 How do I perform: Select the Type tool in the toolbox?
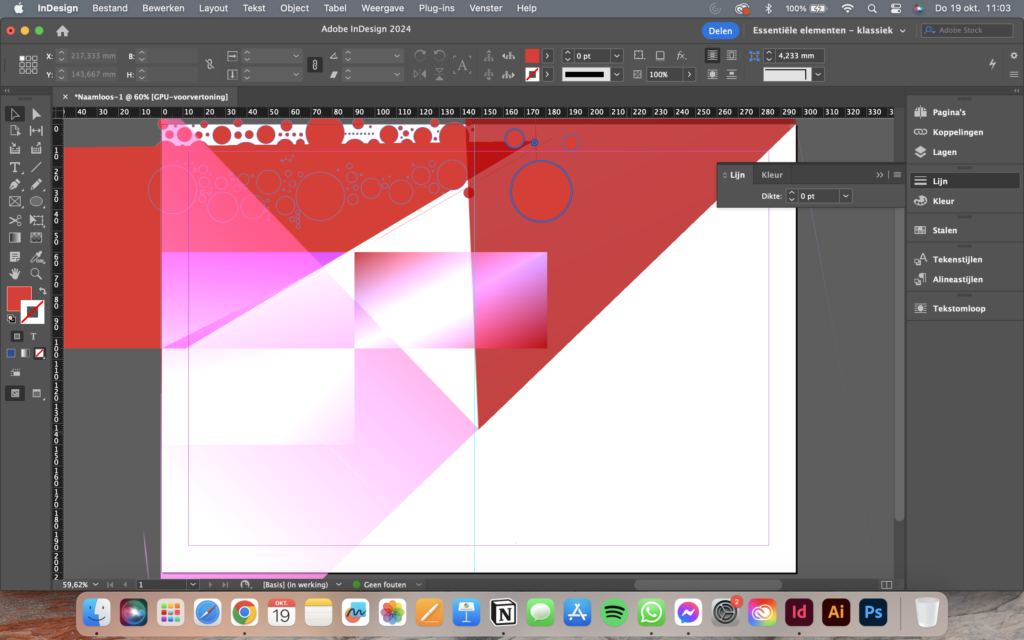pyautogui.click(x=14, y=167)
